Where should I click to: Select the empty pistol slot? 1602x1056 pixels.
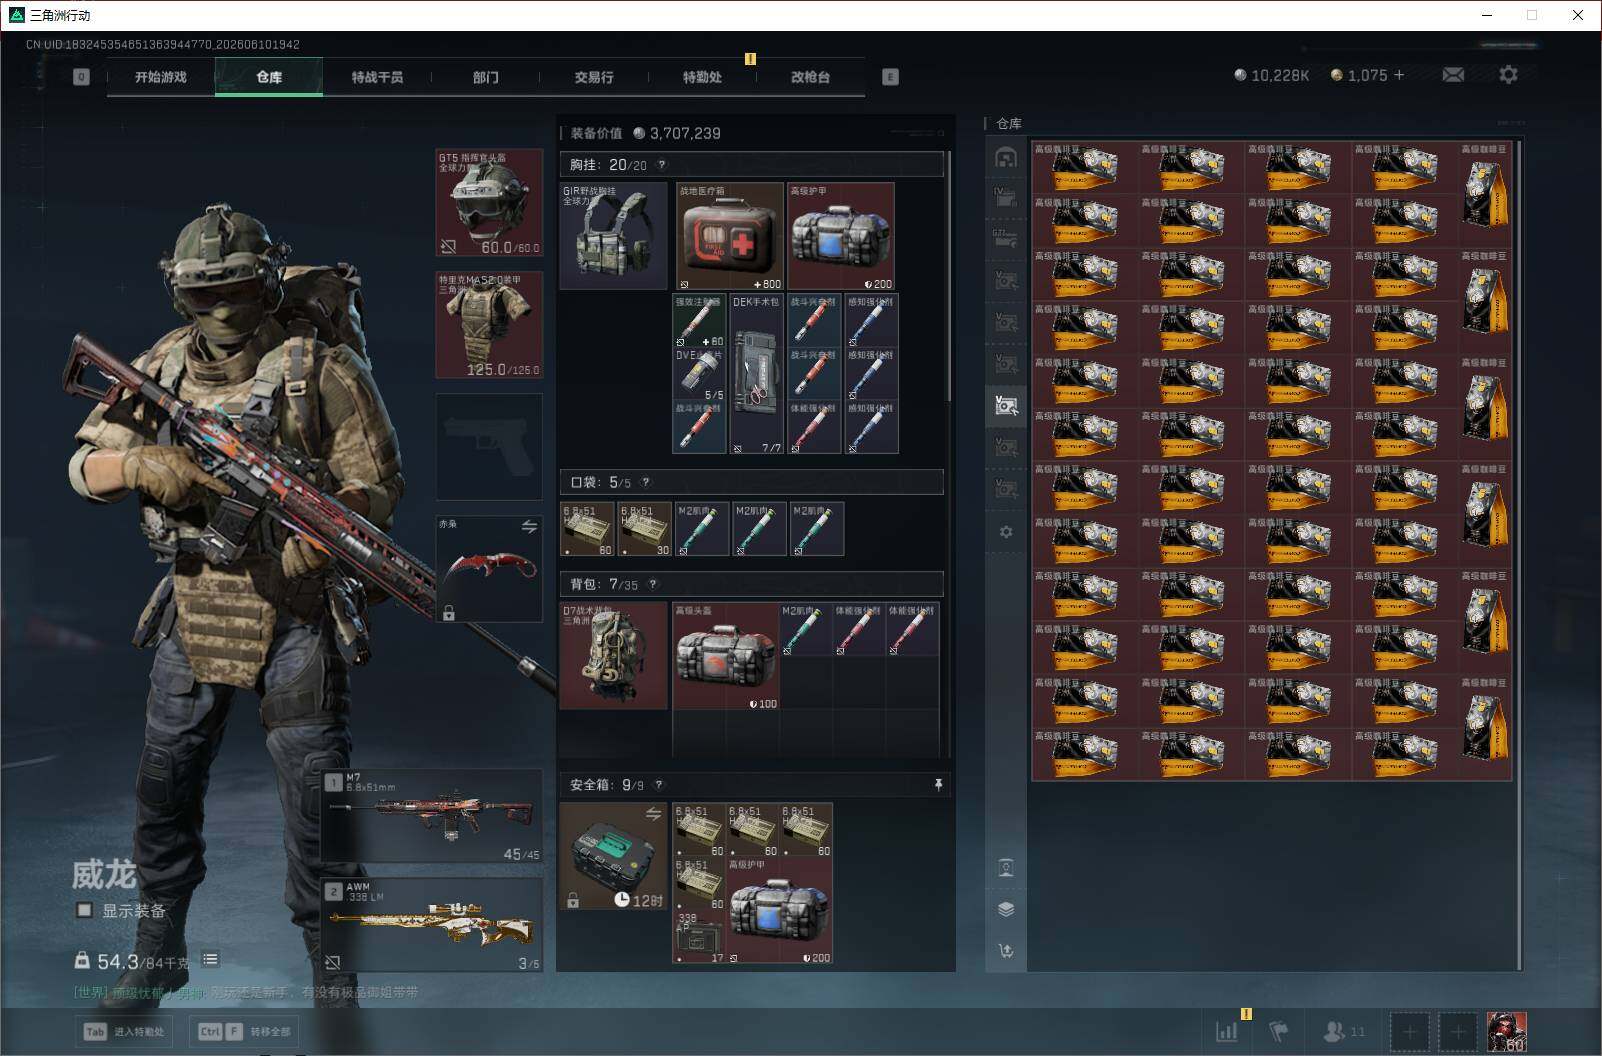pyautogui.click(x=489, y=447)
